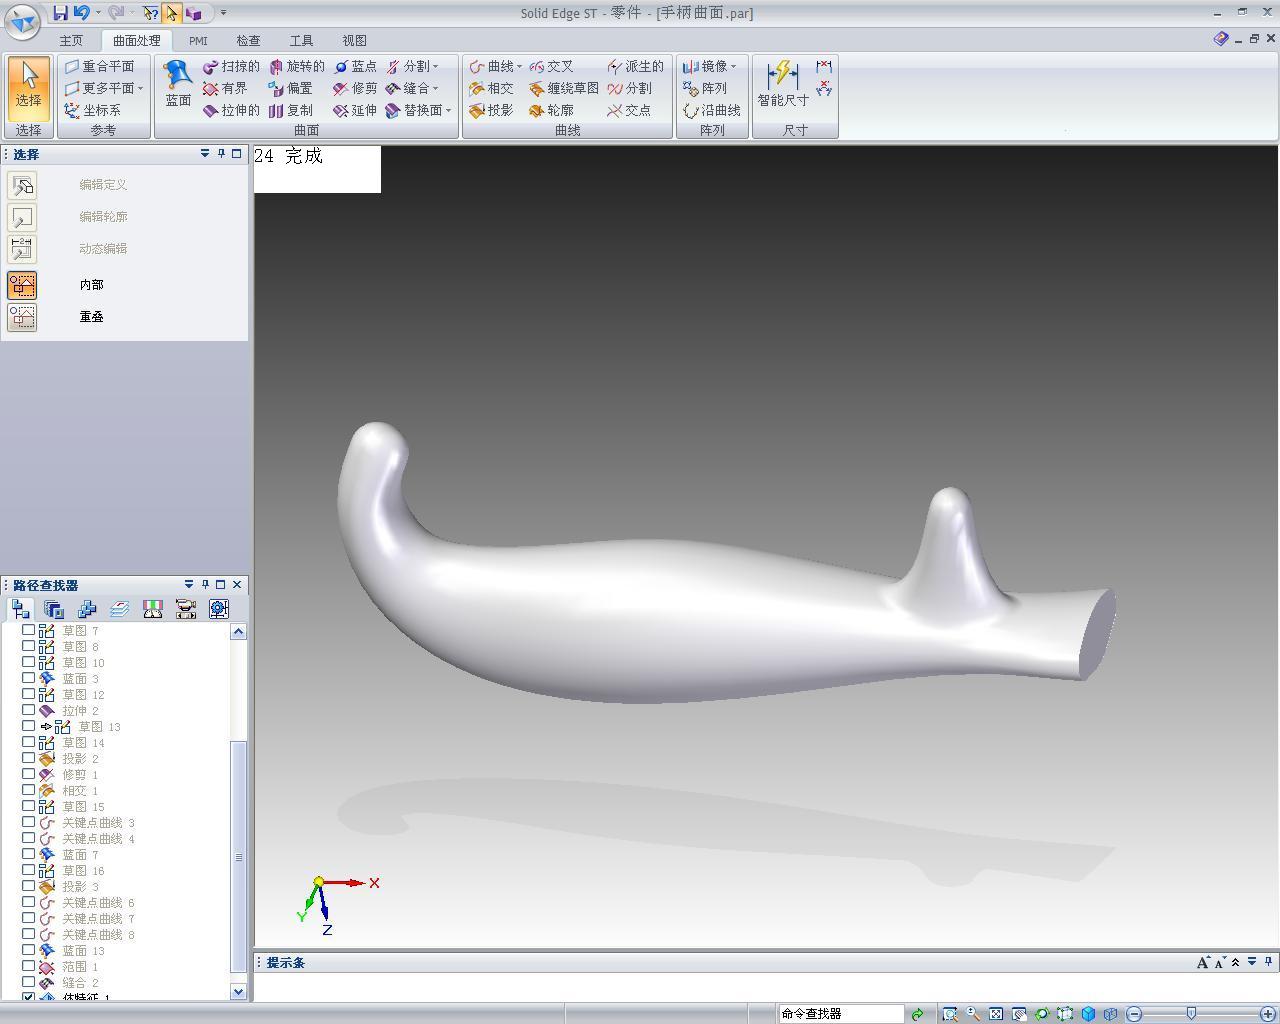The width and height of the screenshot is (1280, 1024).
Task: Click the Offset (偏置) surface tool
Action: [291, 88]
